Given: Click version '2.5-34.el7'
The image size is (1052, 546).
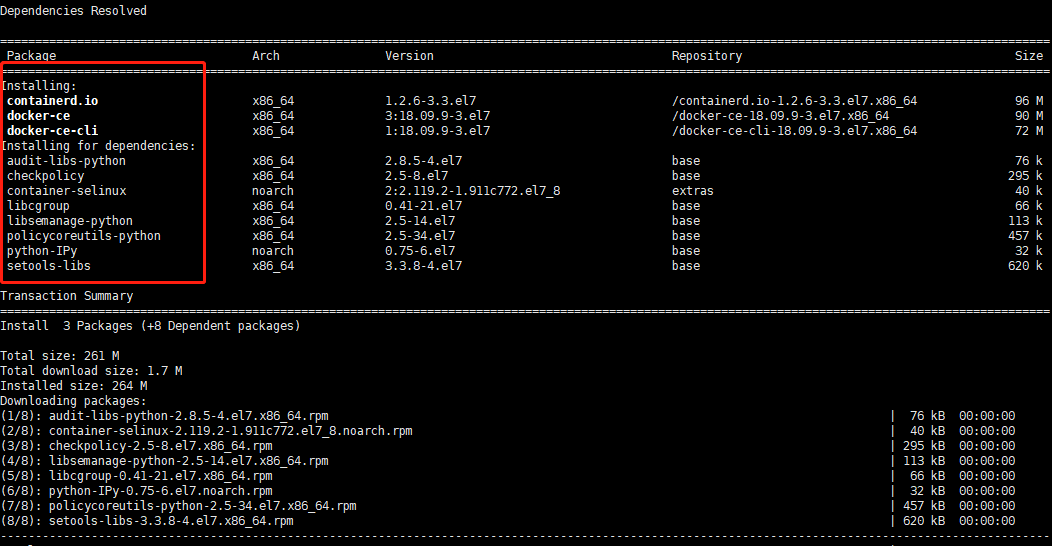Looking at the screenshot, I should coord(420,235).
